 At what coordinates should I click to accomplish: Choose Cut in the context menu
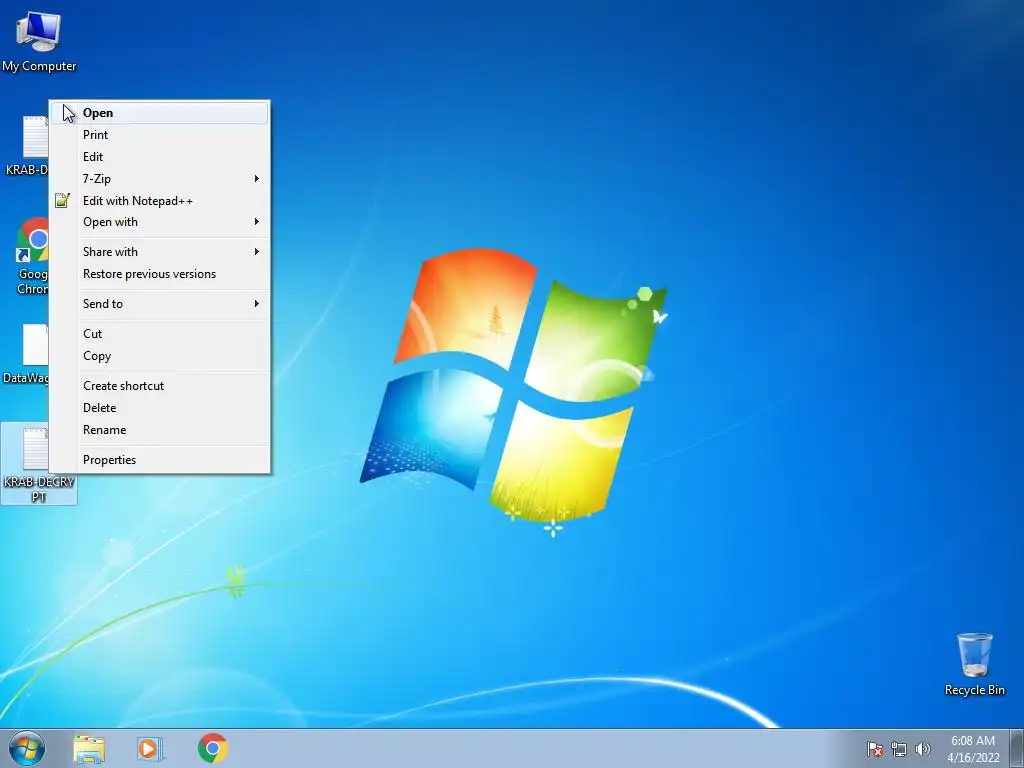tap(159, 334)
